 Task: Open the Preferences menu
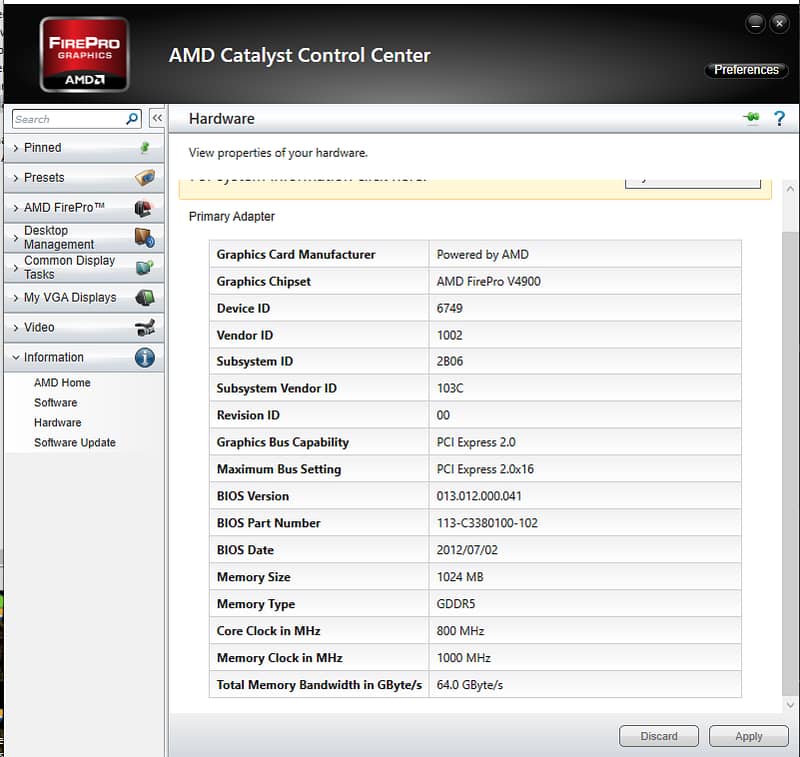pos(746,70)
